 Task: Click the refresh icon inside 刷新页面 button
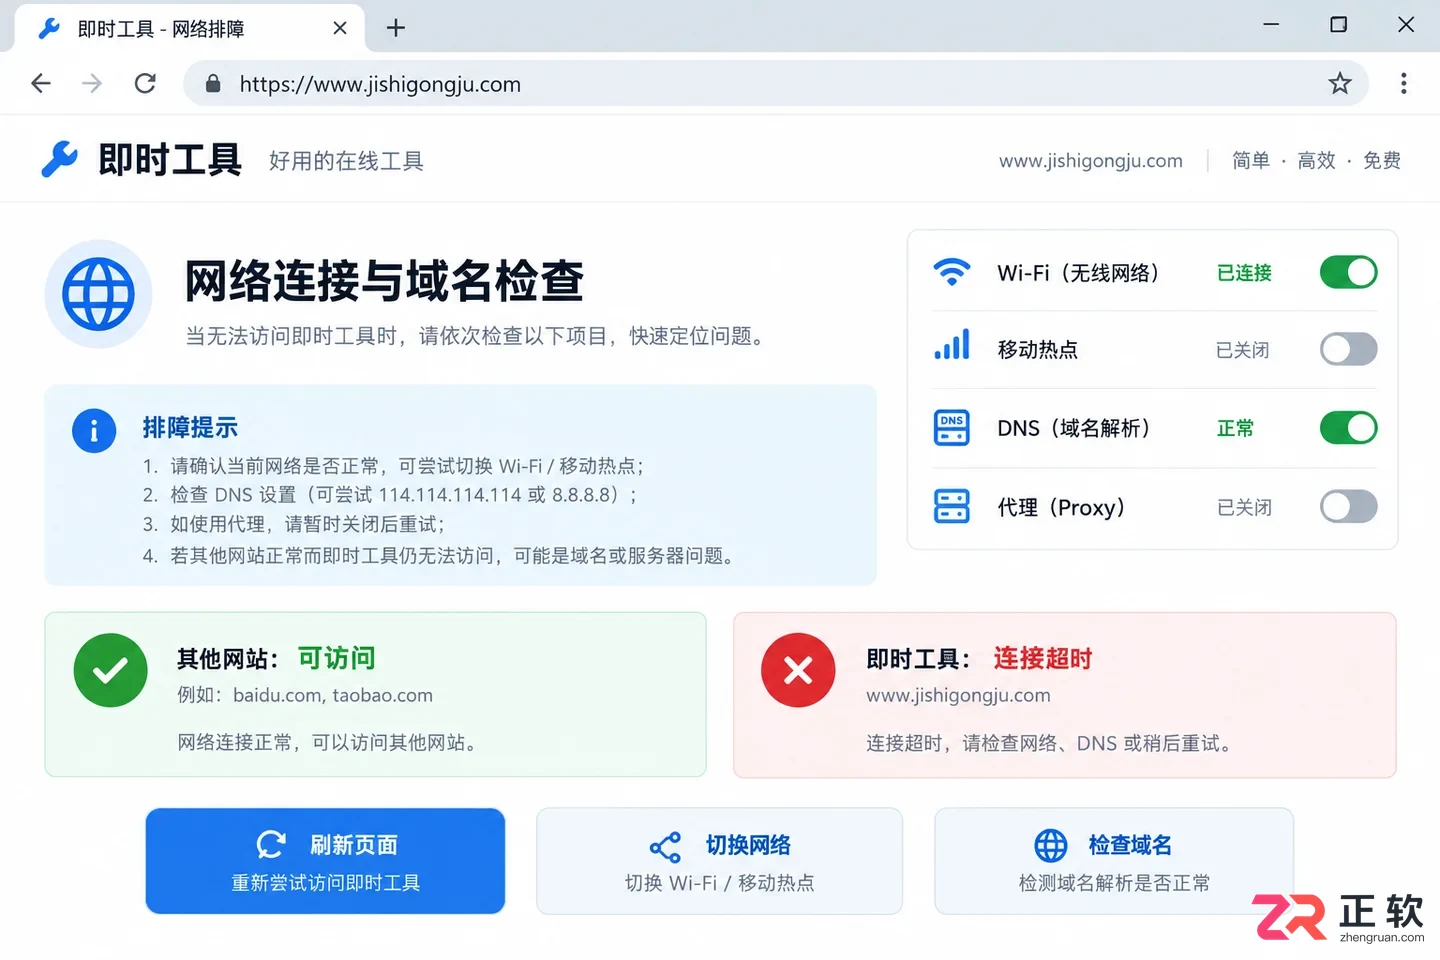click(x=271, y=845)
